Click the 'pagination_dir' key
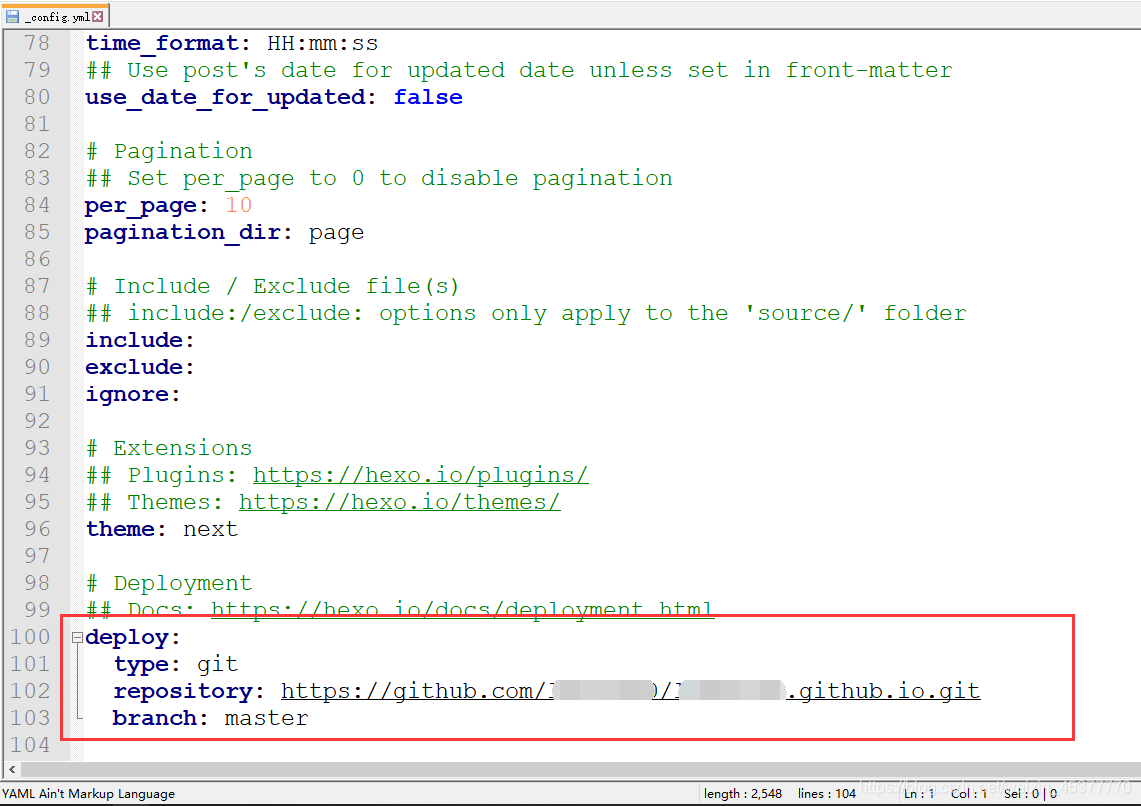Screen dimensions: 1141x806 coord(182,233)
